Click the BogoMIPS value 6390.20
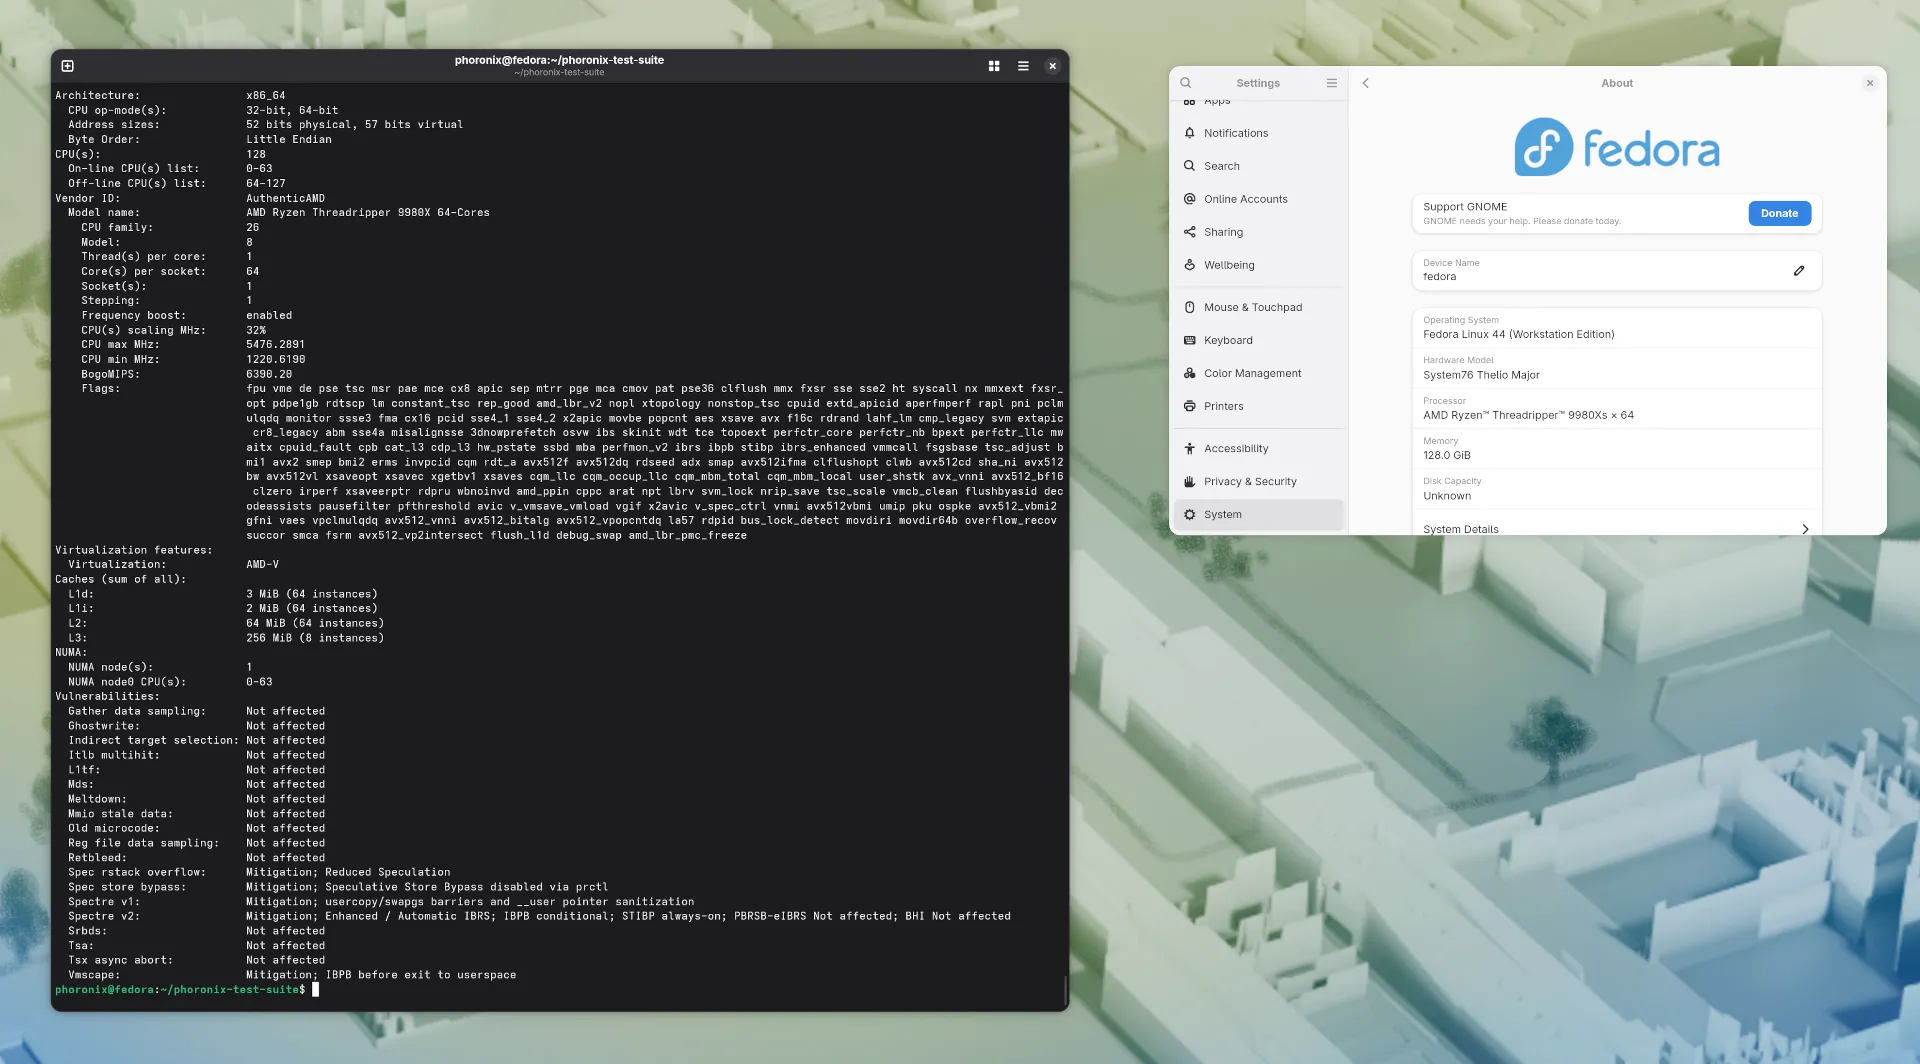 (269, 374)
